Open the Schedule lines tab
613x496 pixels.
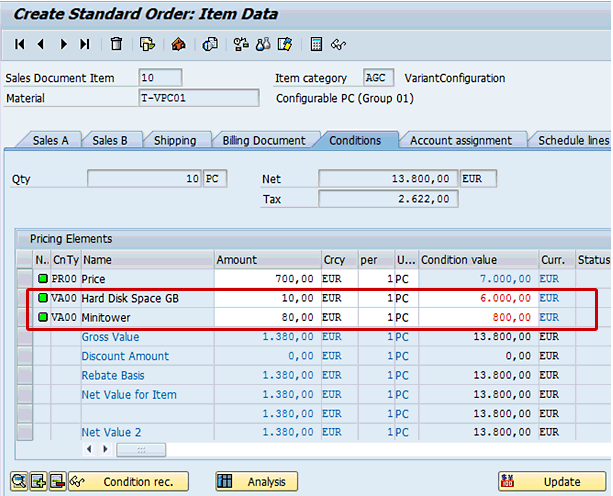(x=573, y=141)
